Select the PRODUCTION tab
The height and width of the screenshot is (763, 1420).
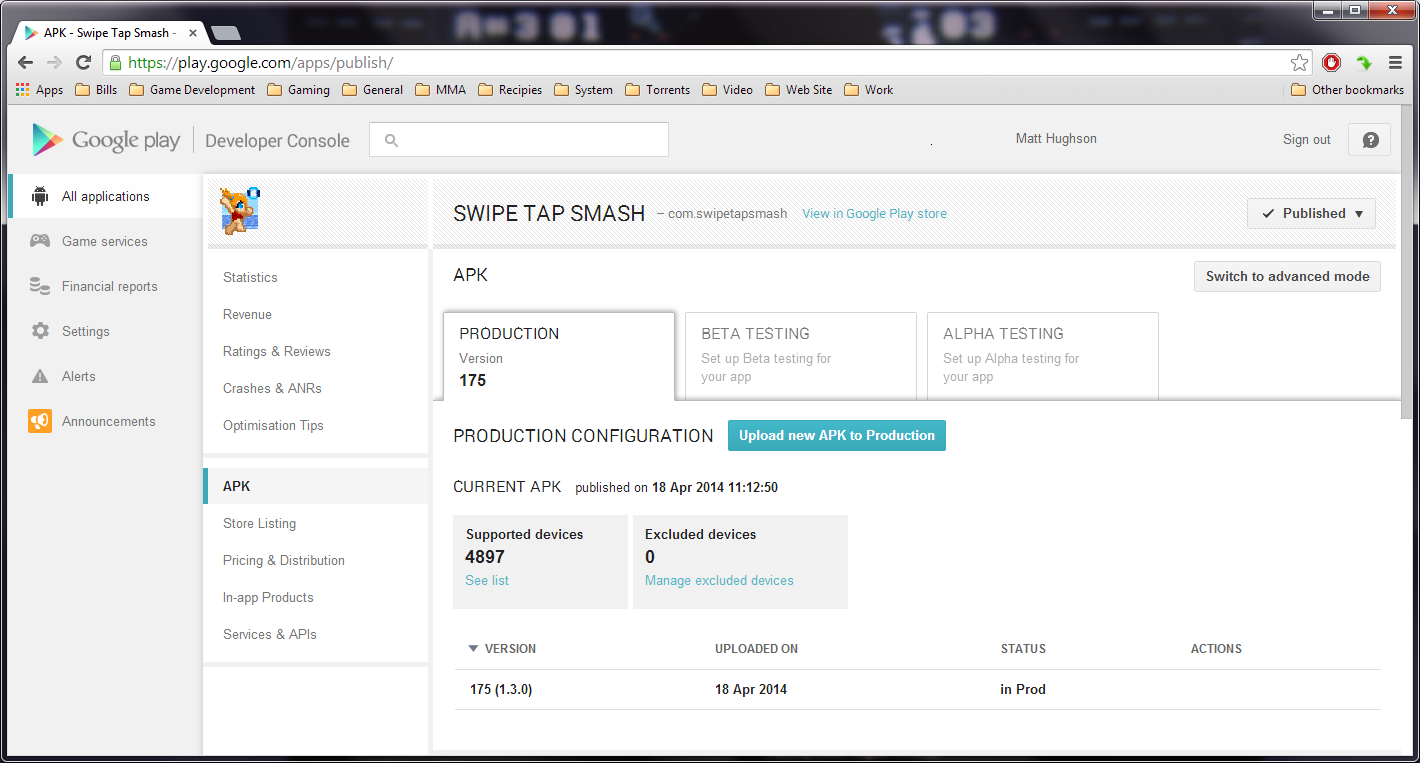pyautogui.click(x=559, y=356)
